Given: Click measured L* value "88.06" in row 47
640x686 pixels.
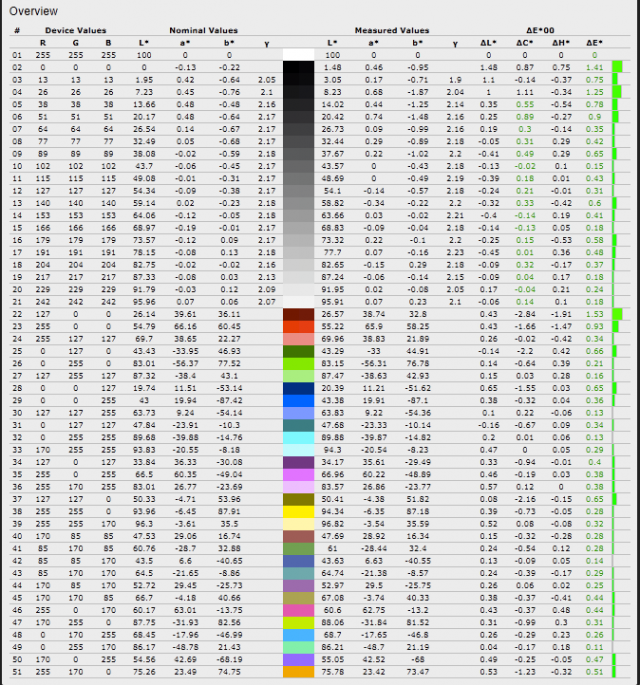Looking at the screenshot, I should (332, 622).
